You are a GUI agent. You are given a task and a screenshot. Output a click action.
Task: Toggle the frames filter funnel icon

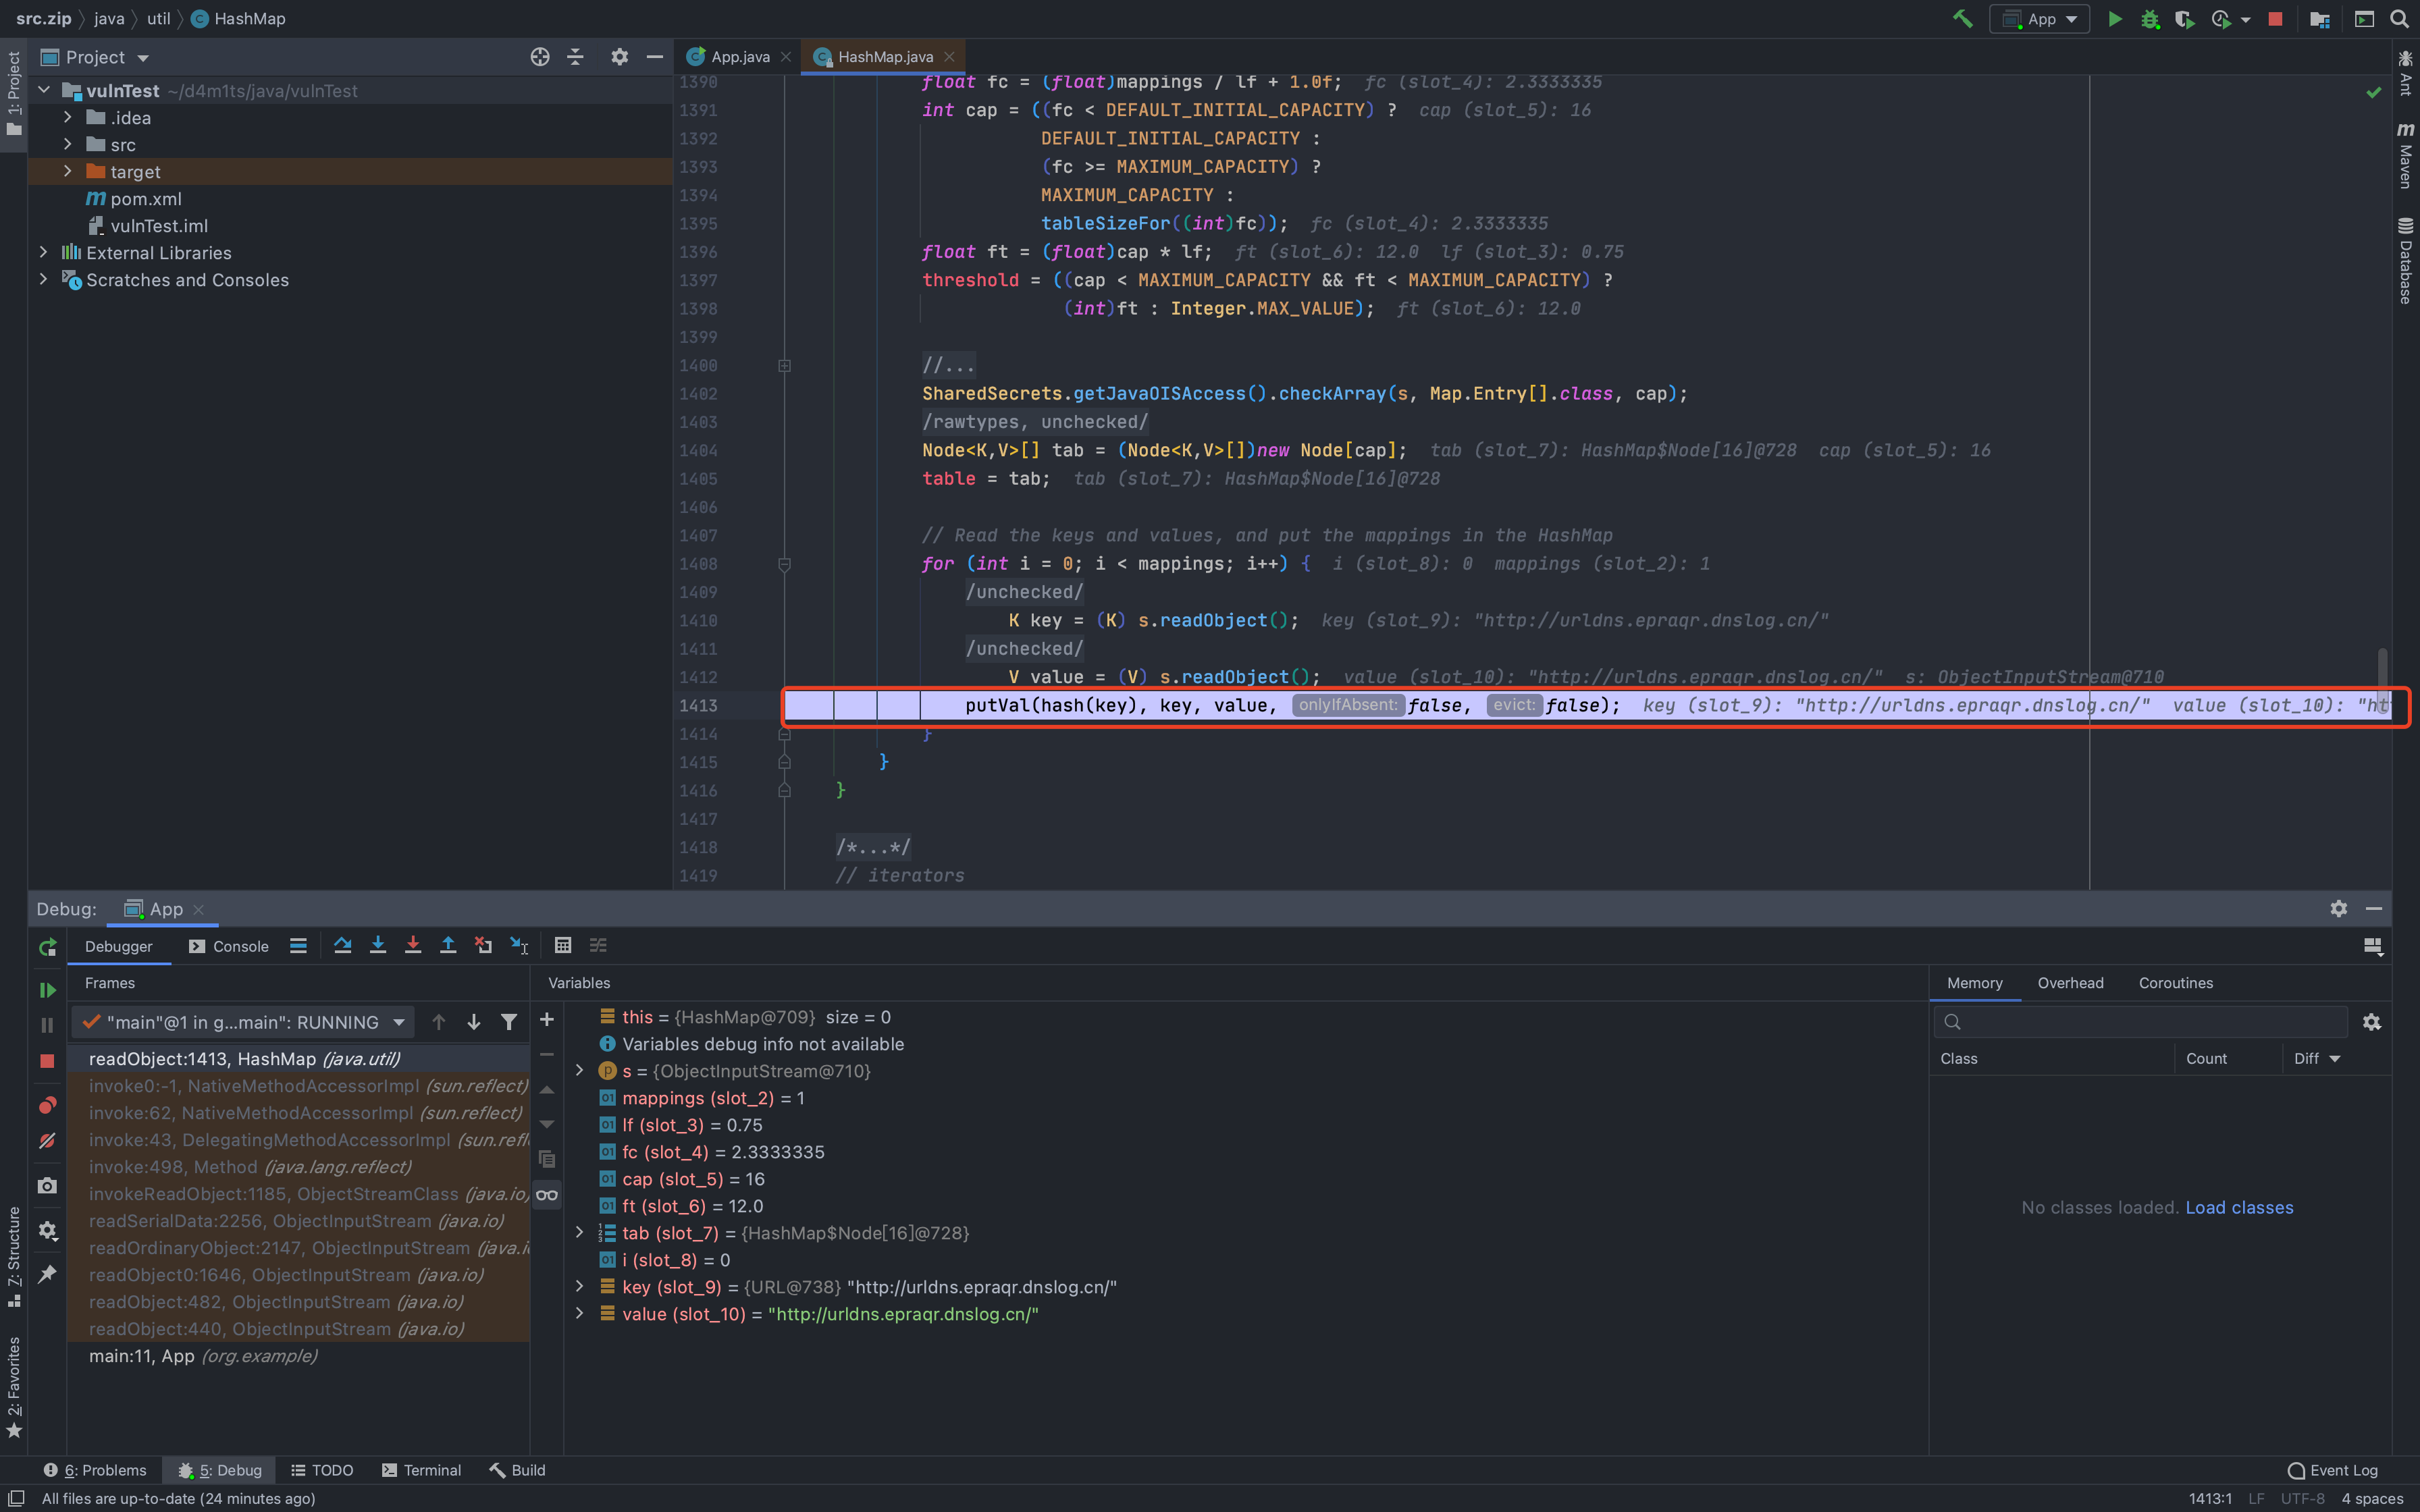click(x=509, y=1022)
